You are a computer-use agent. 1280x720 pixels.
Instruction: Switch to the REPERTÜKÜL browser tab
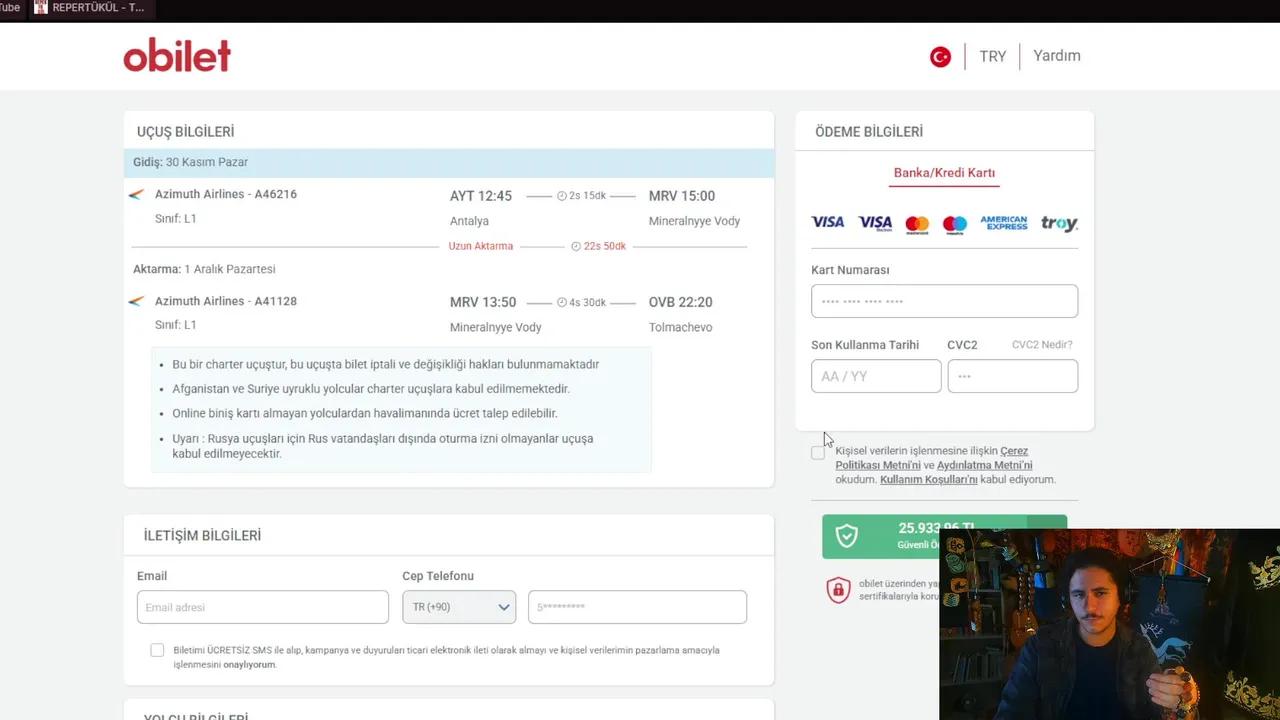point(90,8)
